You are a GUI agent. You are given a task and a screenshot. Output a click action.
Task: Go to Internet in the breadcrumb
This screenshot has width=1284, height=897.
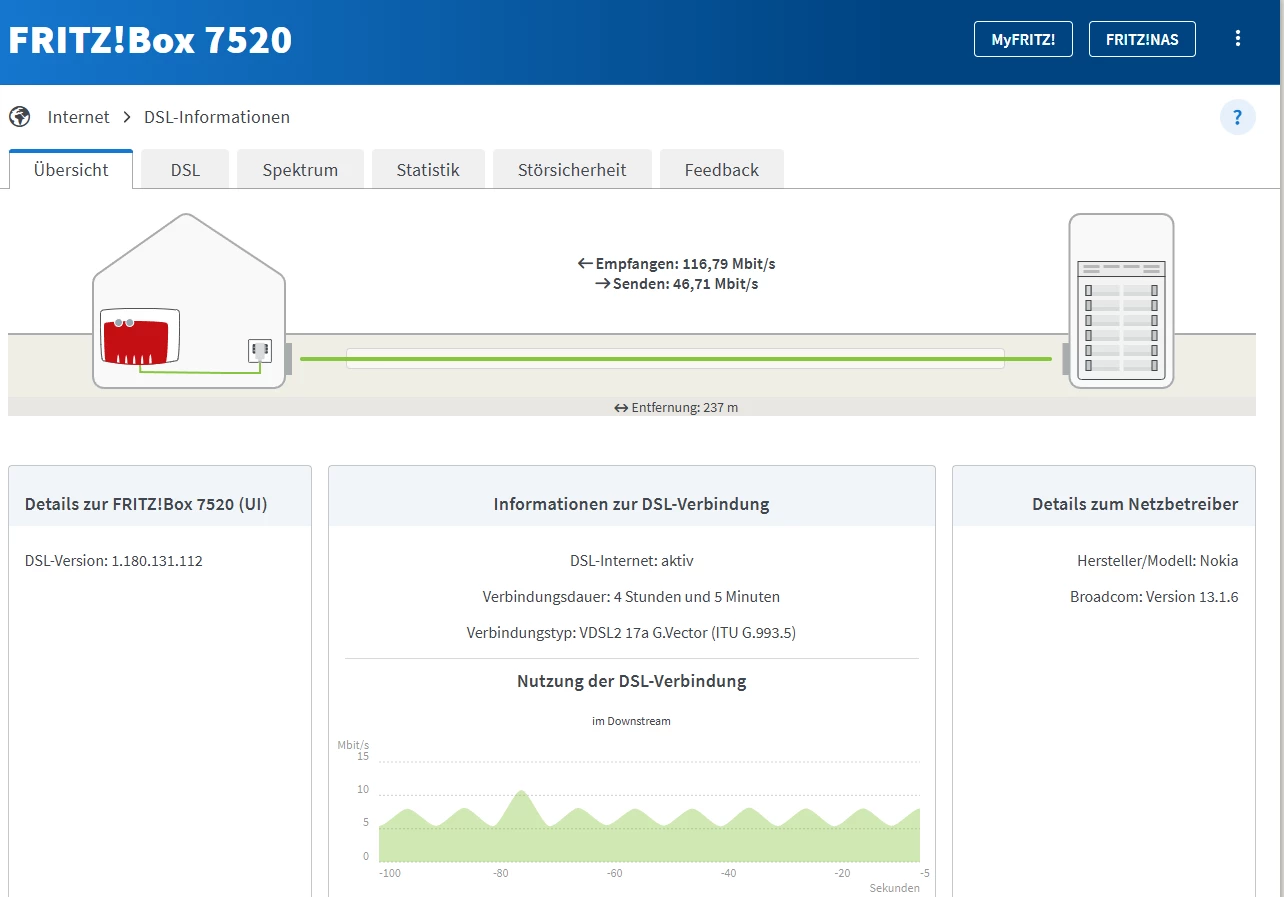pos(79,117)
